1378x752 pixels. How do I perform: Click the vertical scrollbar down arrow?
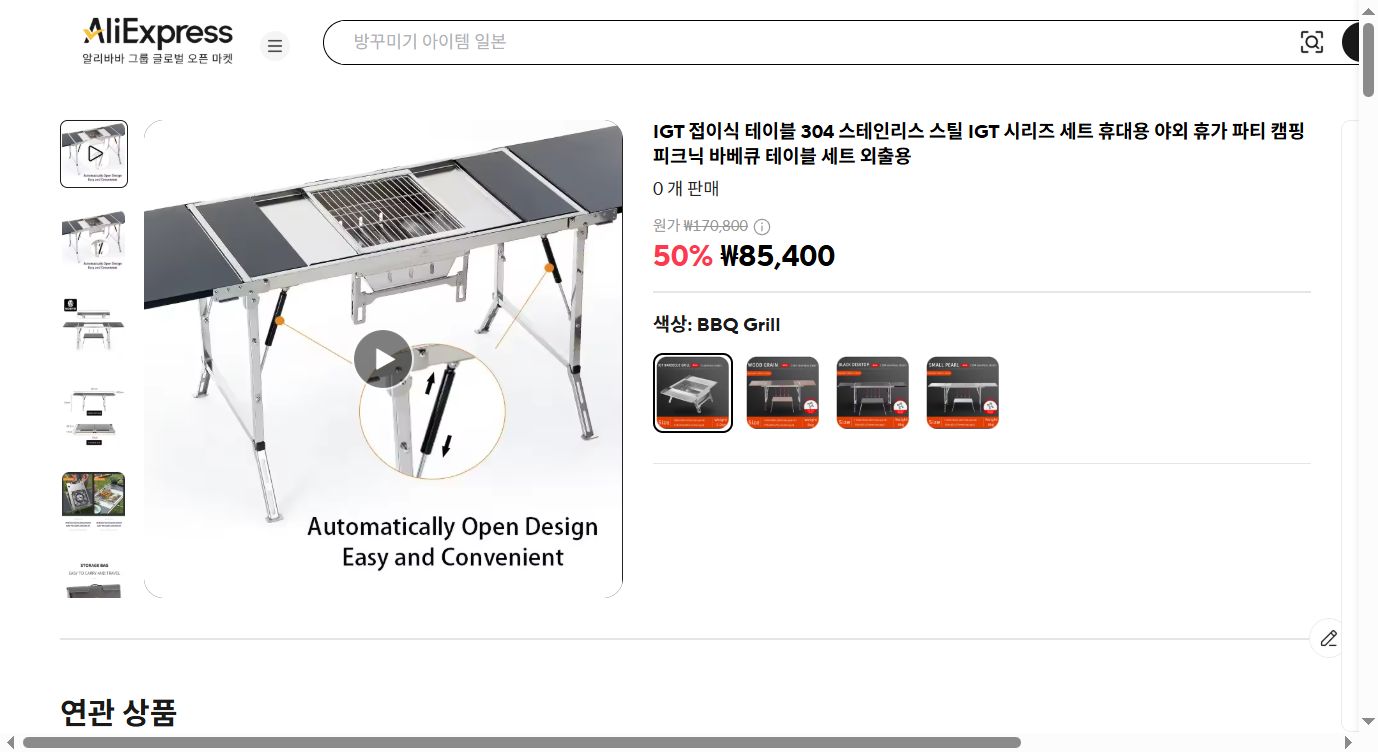[x=1368, y=721]
